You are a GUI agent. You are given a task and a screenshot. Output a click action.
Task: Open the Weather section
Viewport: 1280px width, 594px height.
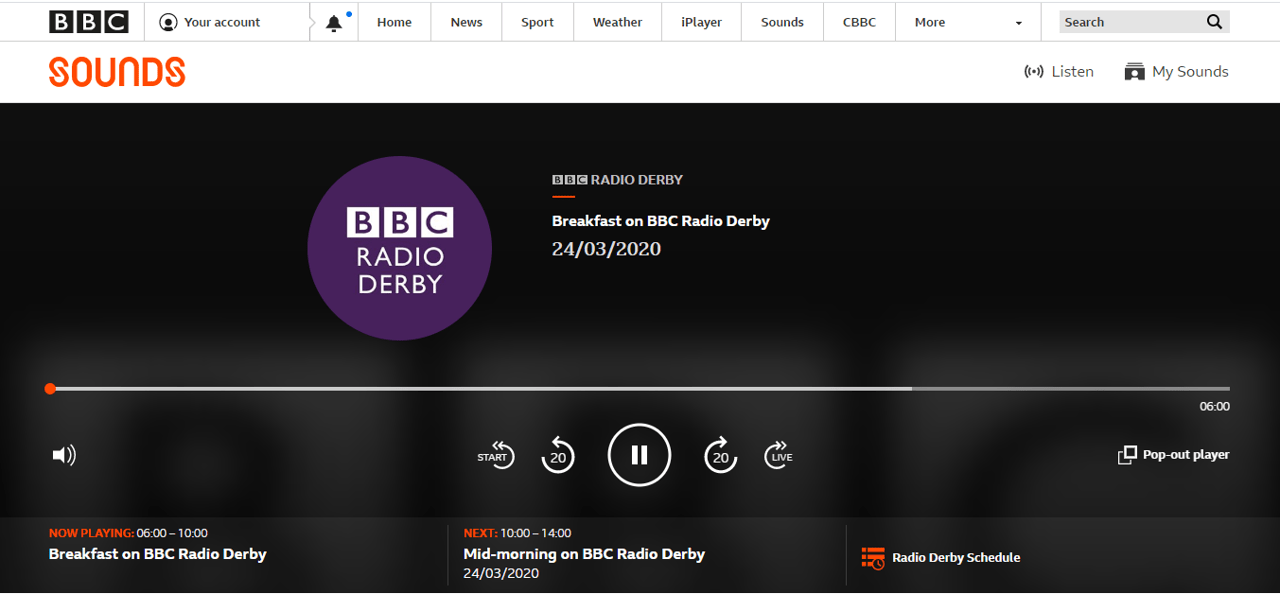coord(617,22)
